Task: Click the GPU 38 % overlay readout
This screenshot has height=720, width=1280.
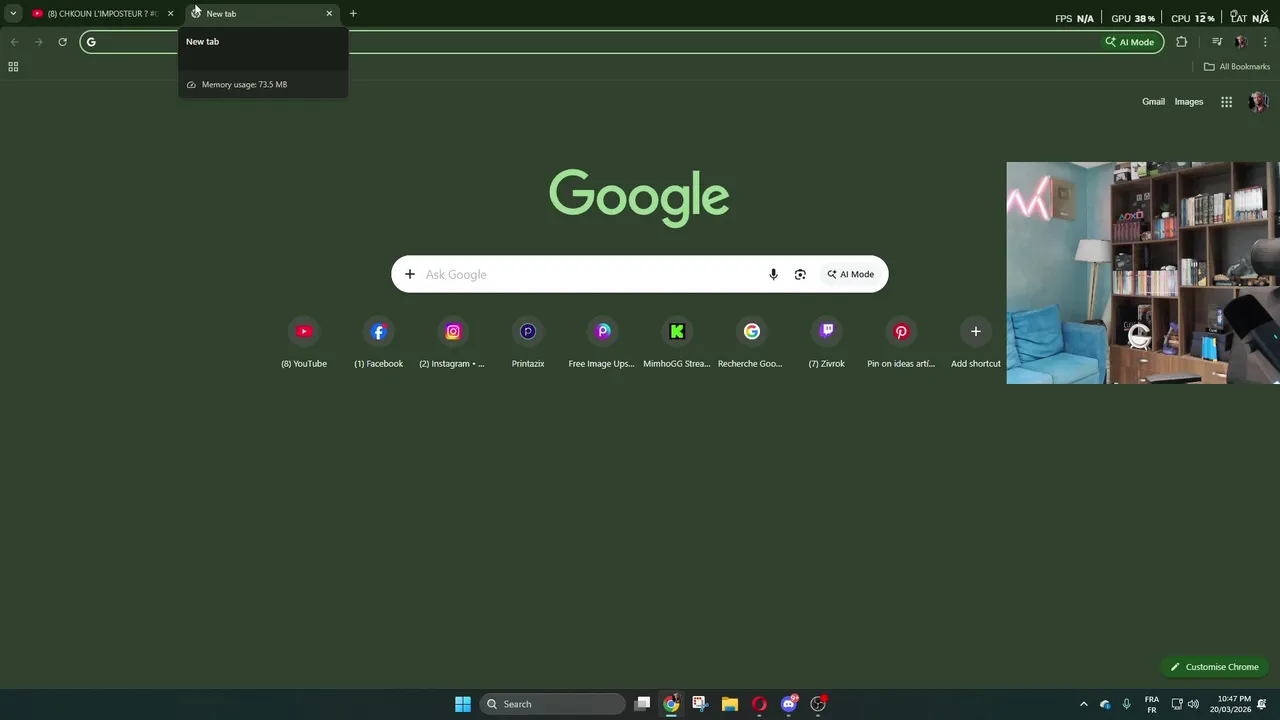Action: pos(1133,18)
